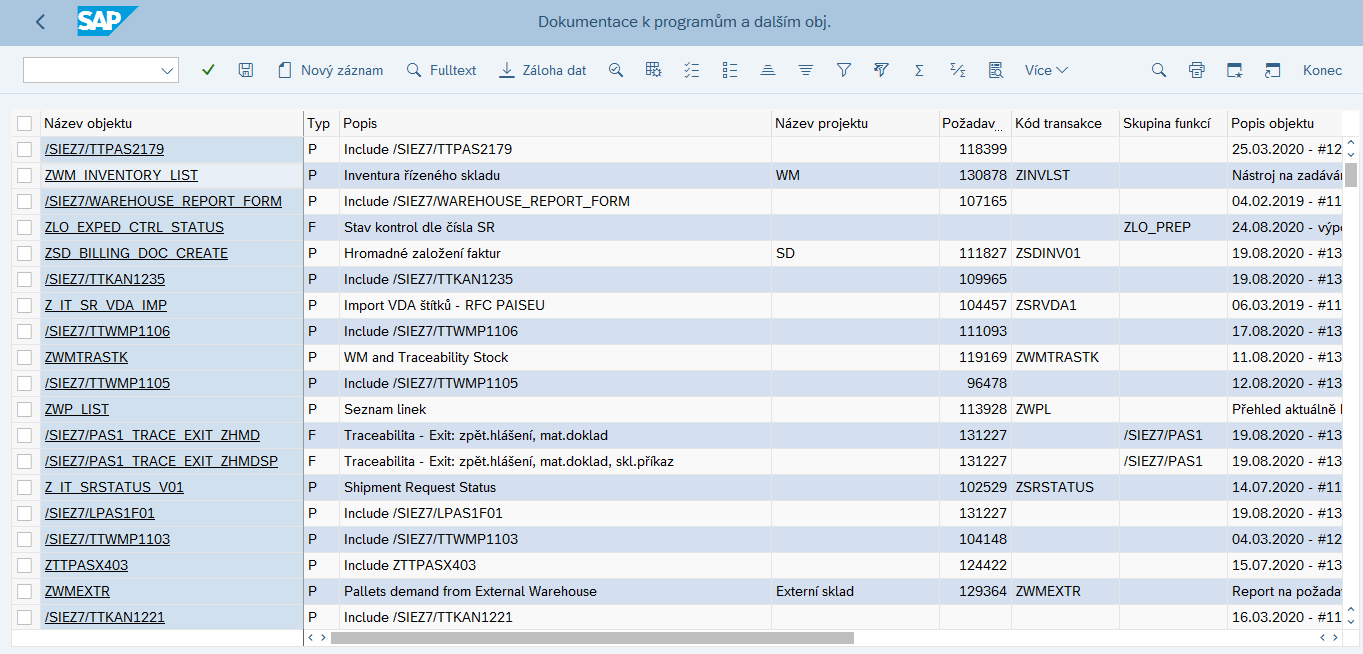
Task: Select the checkbox for ZWMTRASTK row
Action: 25,357
